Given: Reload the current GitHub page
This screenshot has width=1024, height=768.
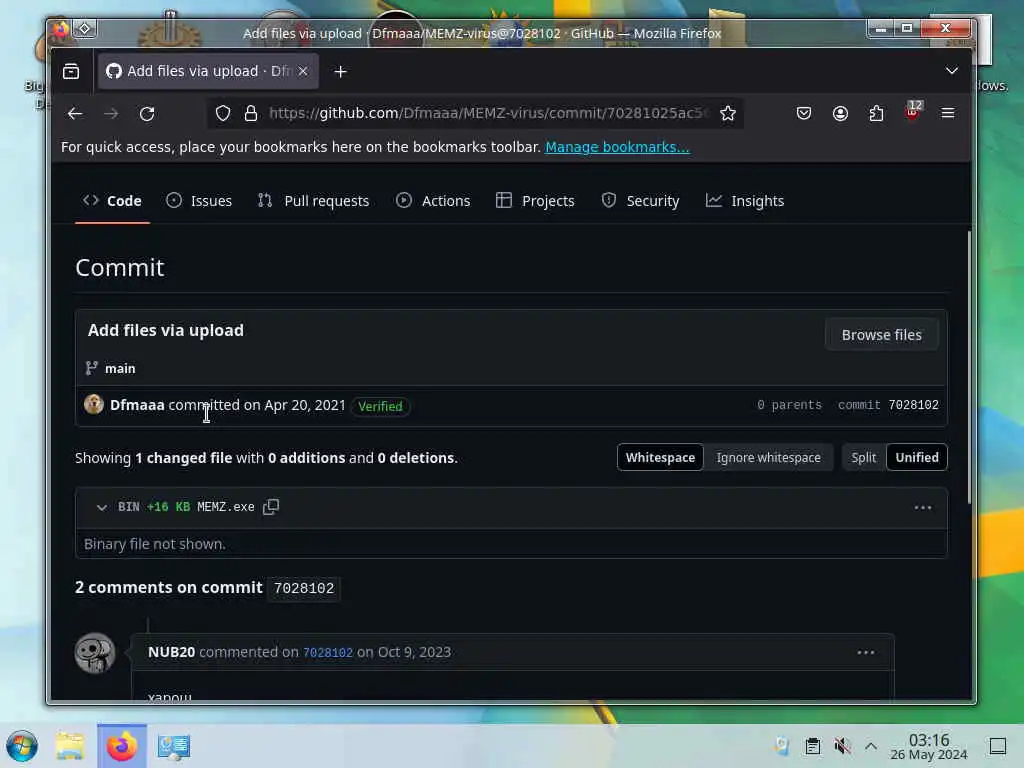Looking at the screenshot, I should click(148, 114).
